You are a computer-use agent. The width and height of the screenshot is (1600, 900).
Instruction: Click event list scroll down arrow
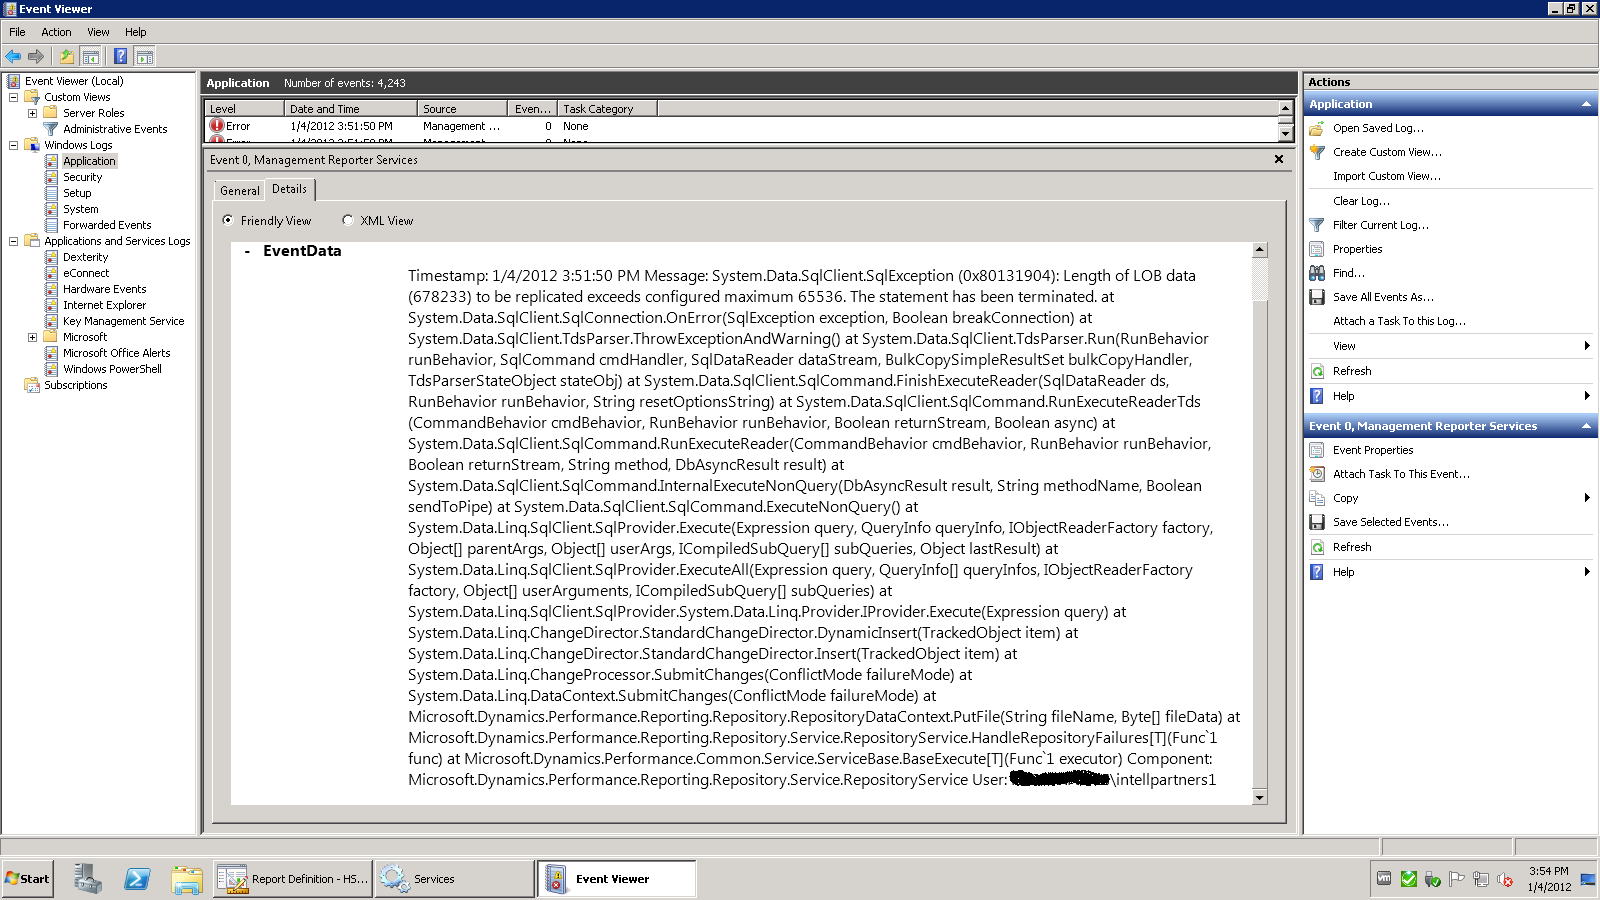[1286, 132]
